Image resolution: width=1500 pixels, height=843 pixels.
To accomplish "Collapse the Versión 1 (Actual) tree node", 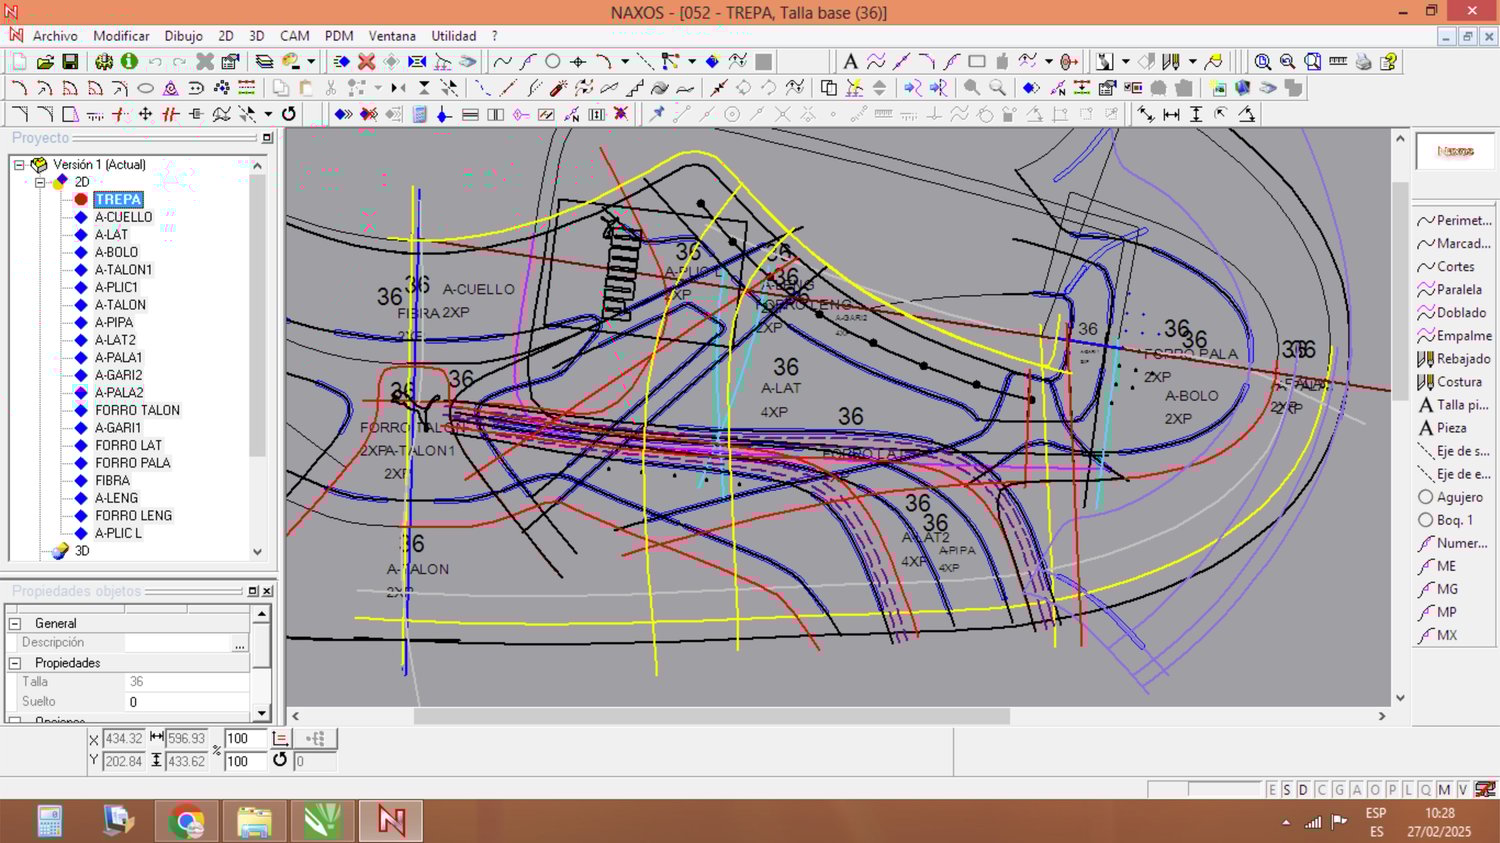I will pyautogui.click(x=19, y=165).
